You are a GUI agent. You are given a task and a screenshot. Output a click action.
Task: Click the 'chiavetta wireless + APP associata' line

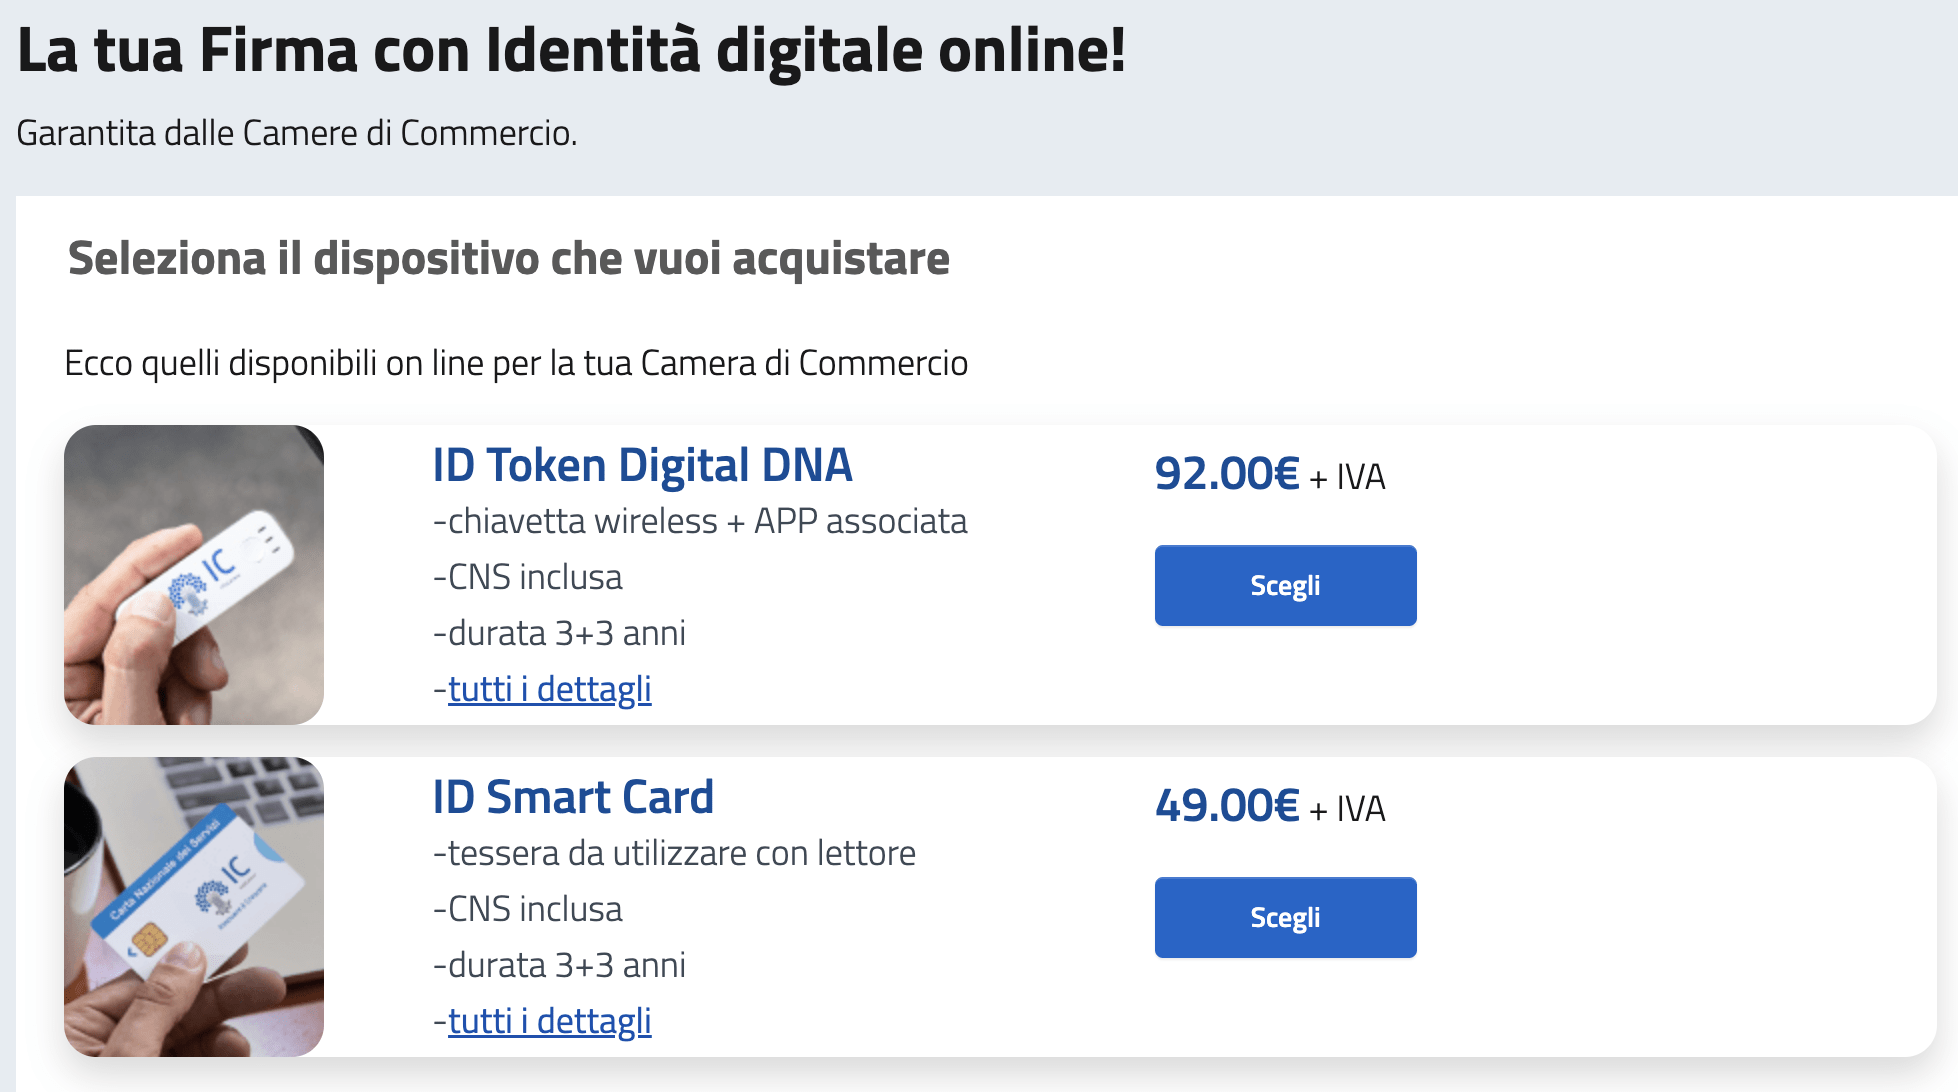[x=700, y=521]
